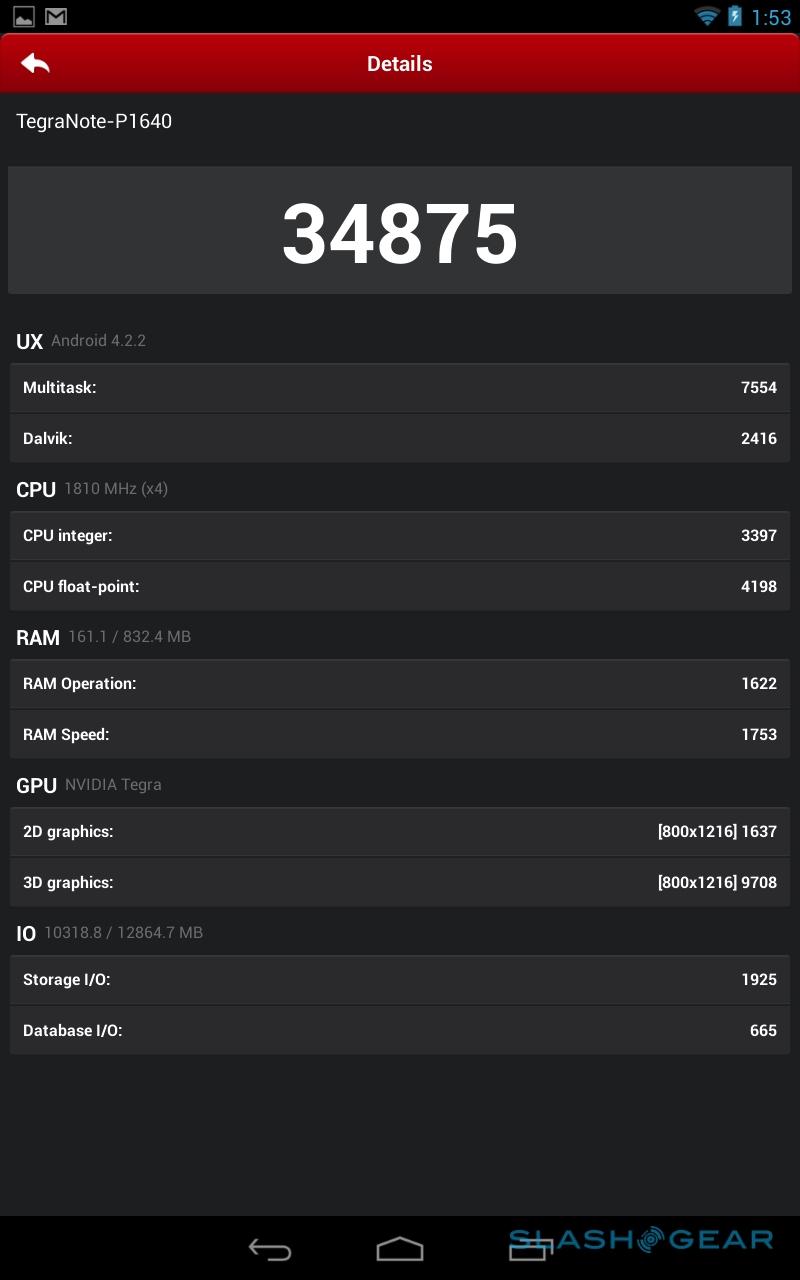
Task: Tap the 1:53 clock in the status bar
Action: click(771, 17)
